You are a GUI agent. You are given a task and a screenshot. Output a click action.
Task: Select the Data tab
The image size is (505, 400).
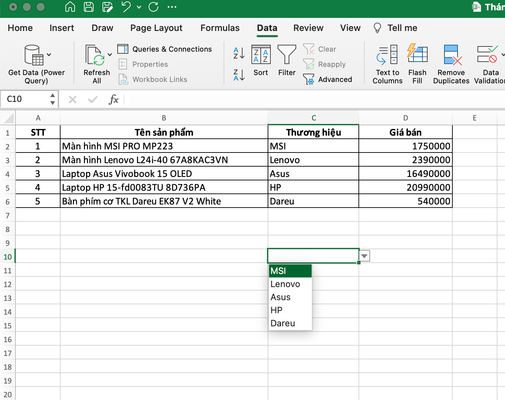click(x=267, y=28)
